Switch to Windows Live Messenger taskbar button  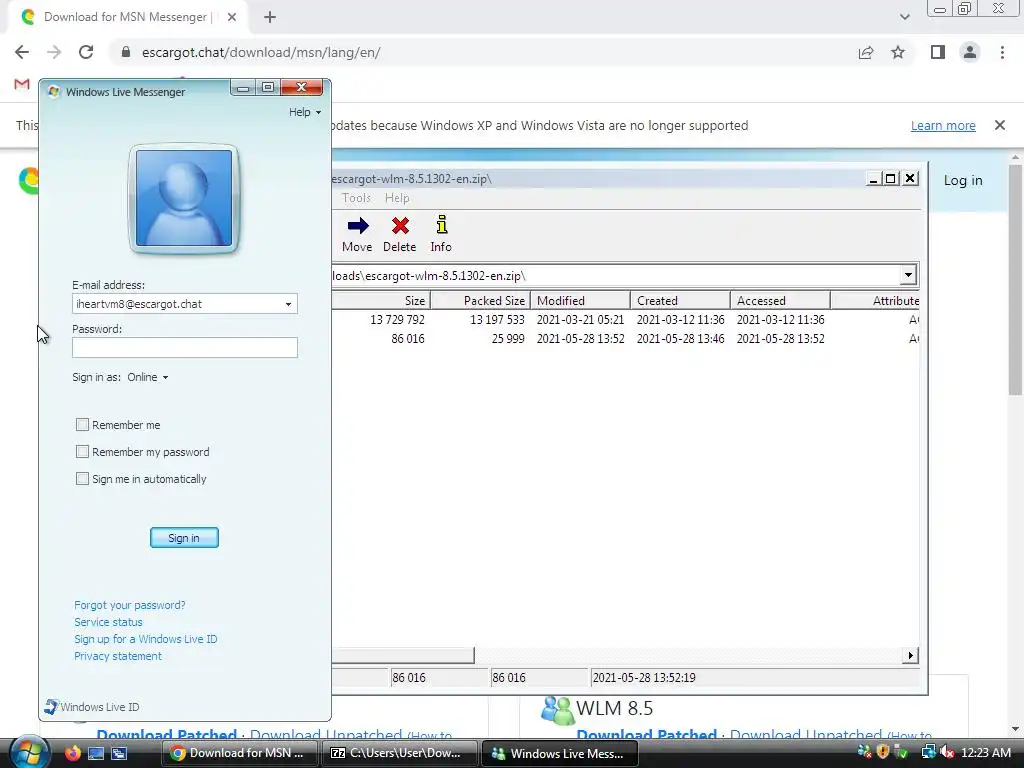560,753
